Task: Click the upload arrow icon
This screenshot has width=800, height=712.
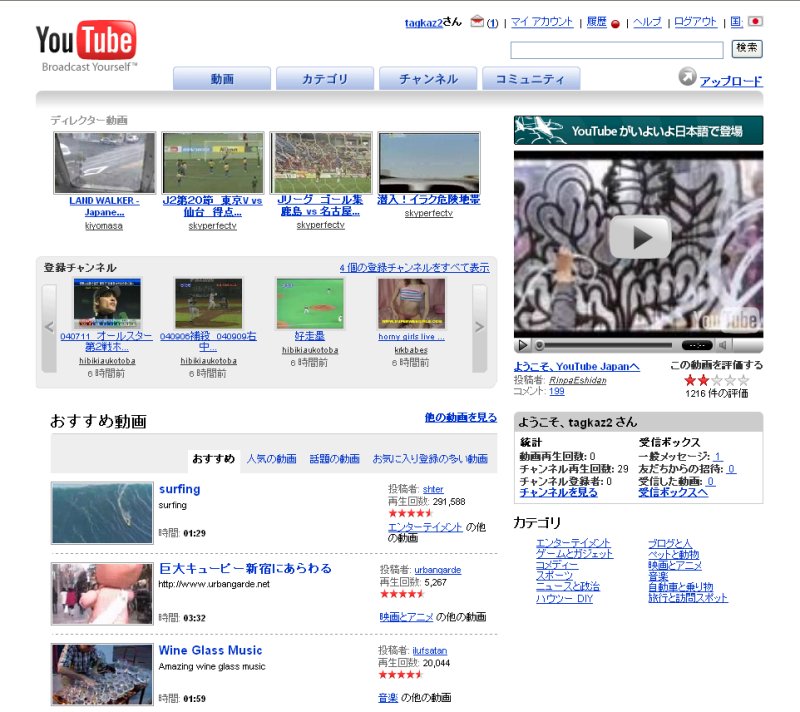Action: (687, 77)
